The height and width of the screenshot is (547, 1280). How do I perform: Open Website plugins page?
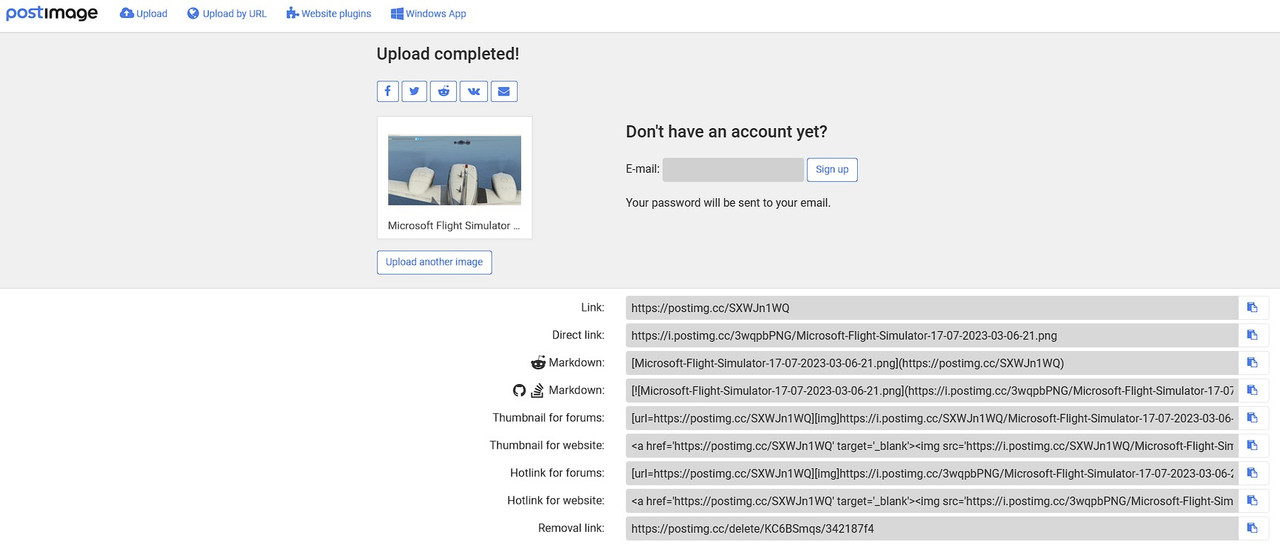point(329,14)
